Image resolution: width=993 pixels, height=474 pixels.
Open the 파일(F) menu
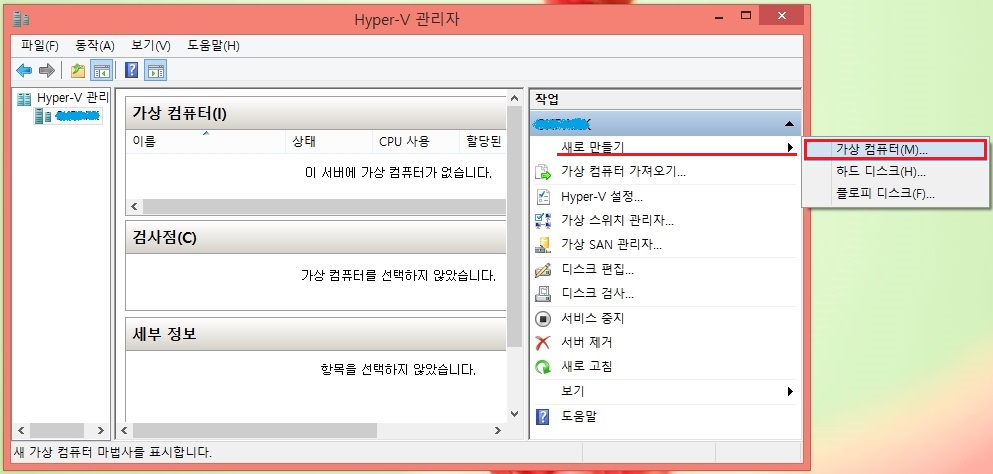(40, 46)
